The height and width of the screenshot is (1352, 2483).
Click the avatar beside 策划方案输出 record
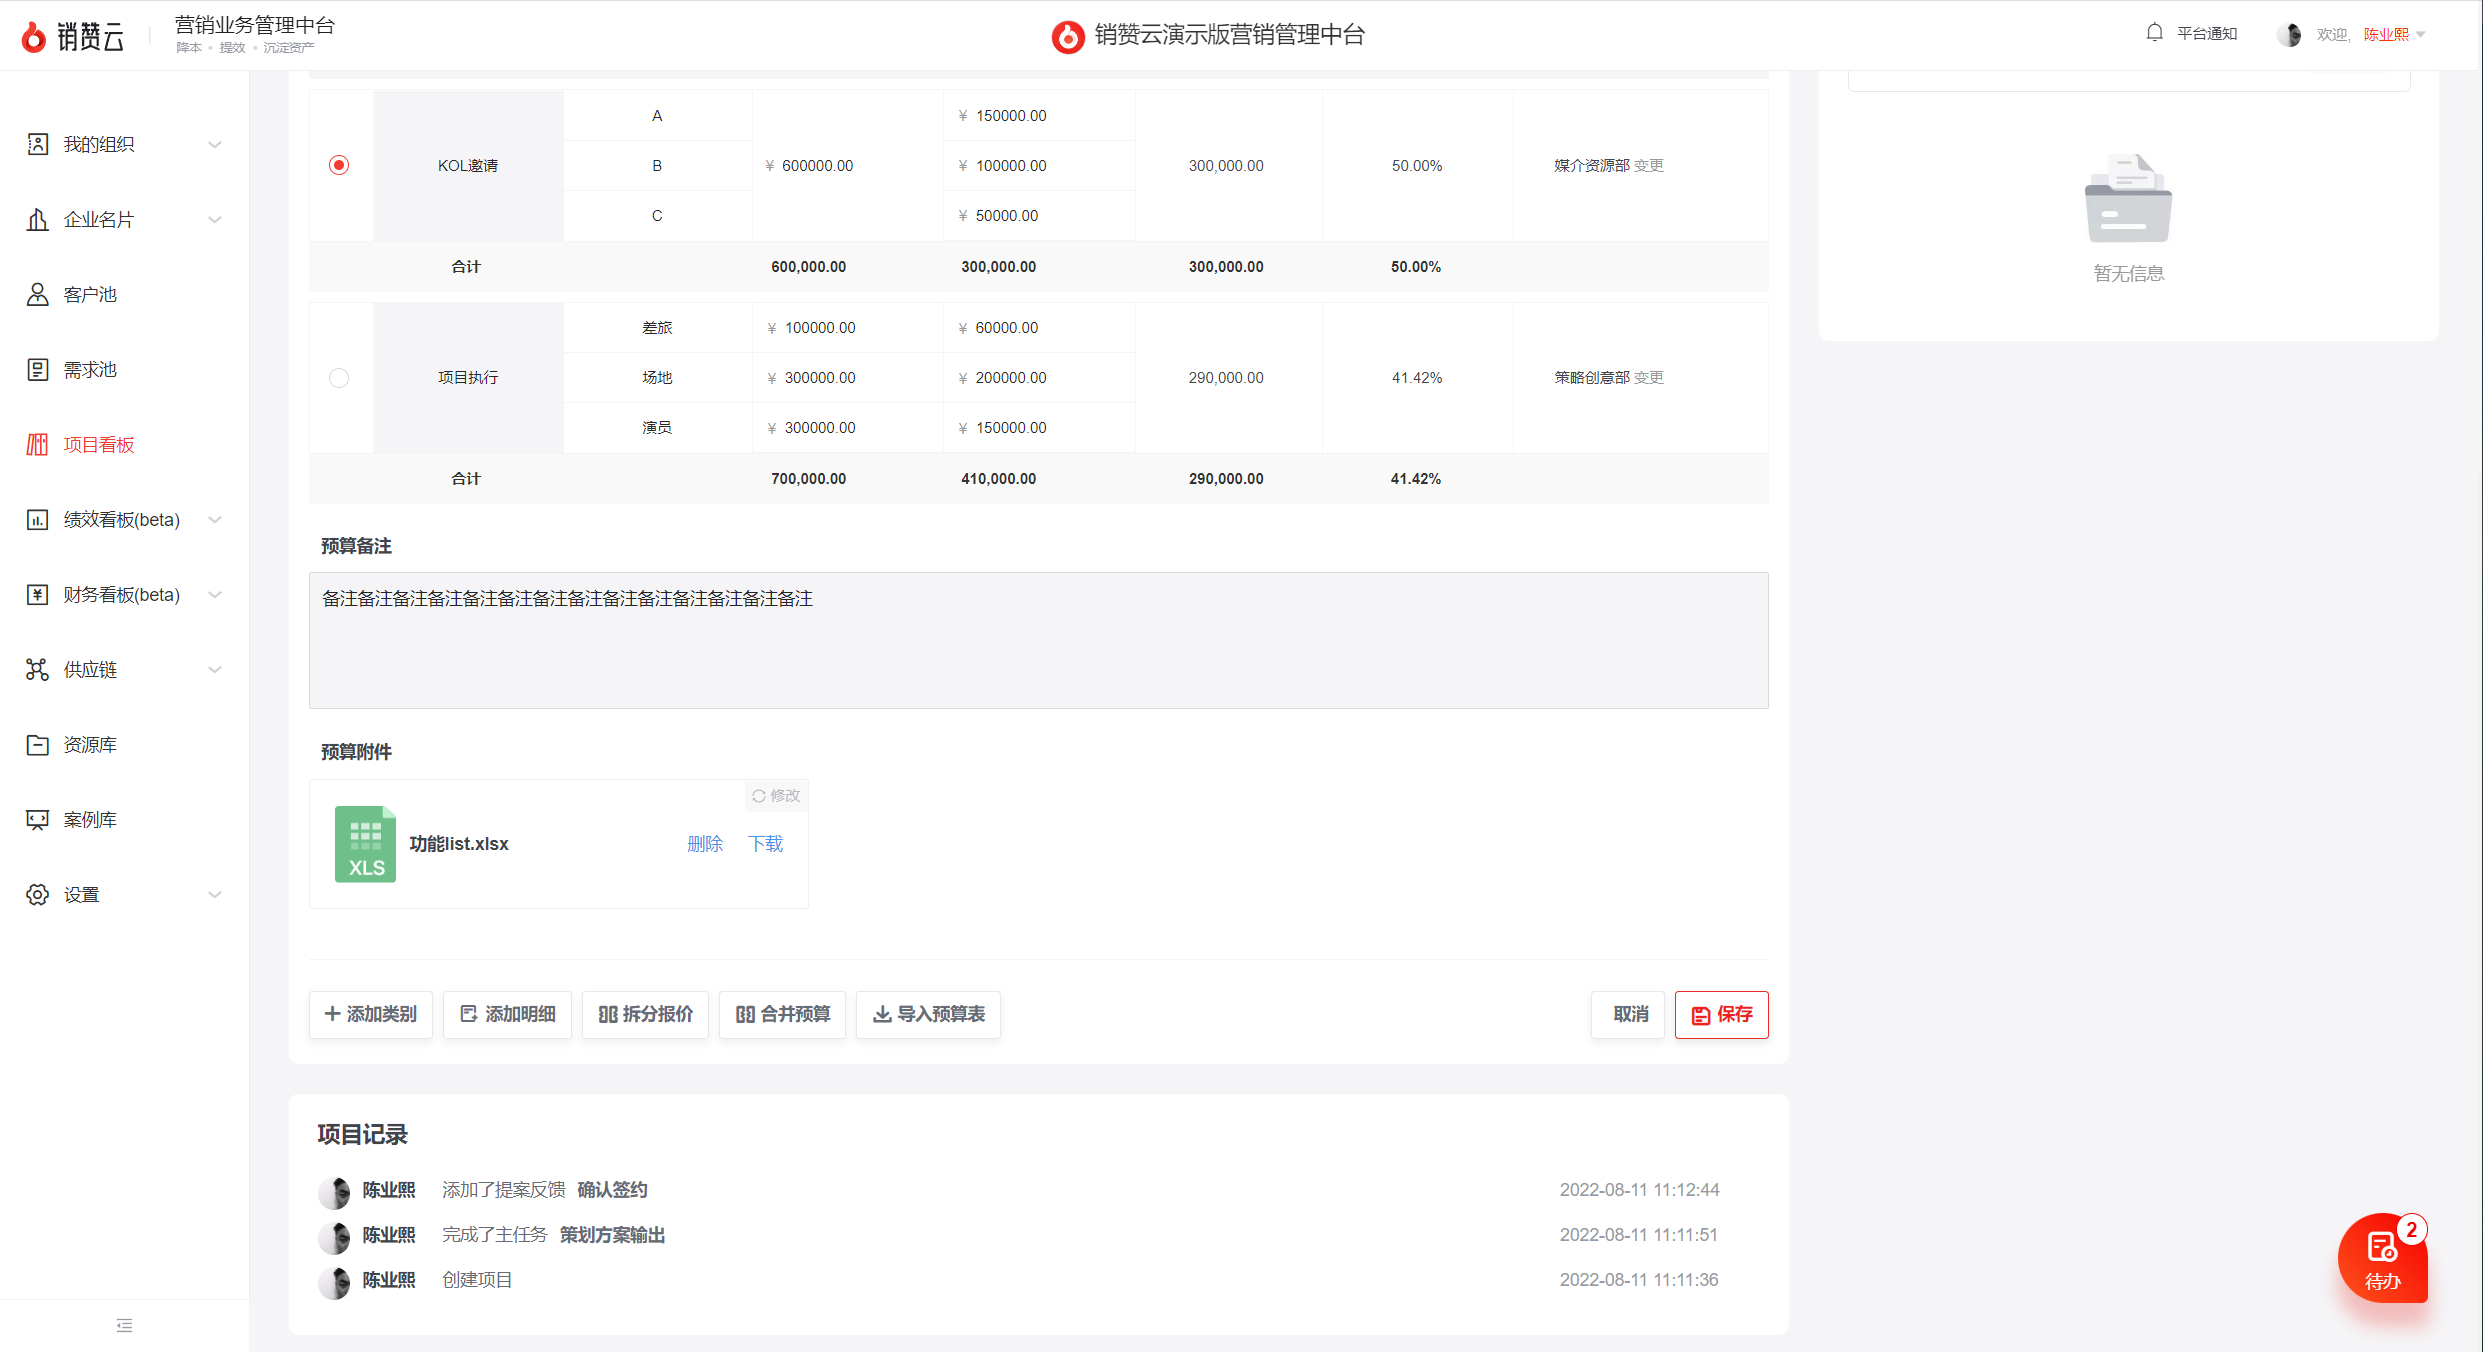pyautogui.click(x=334, y=1236)
